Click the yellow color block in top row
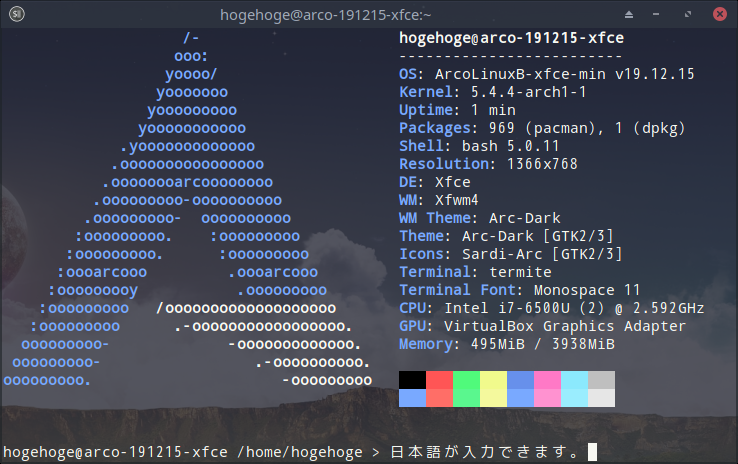This screenshot has width=738, height=464. (493, 380)
